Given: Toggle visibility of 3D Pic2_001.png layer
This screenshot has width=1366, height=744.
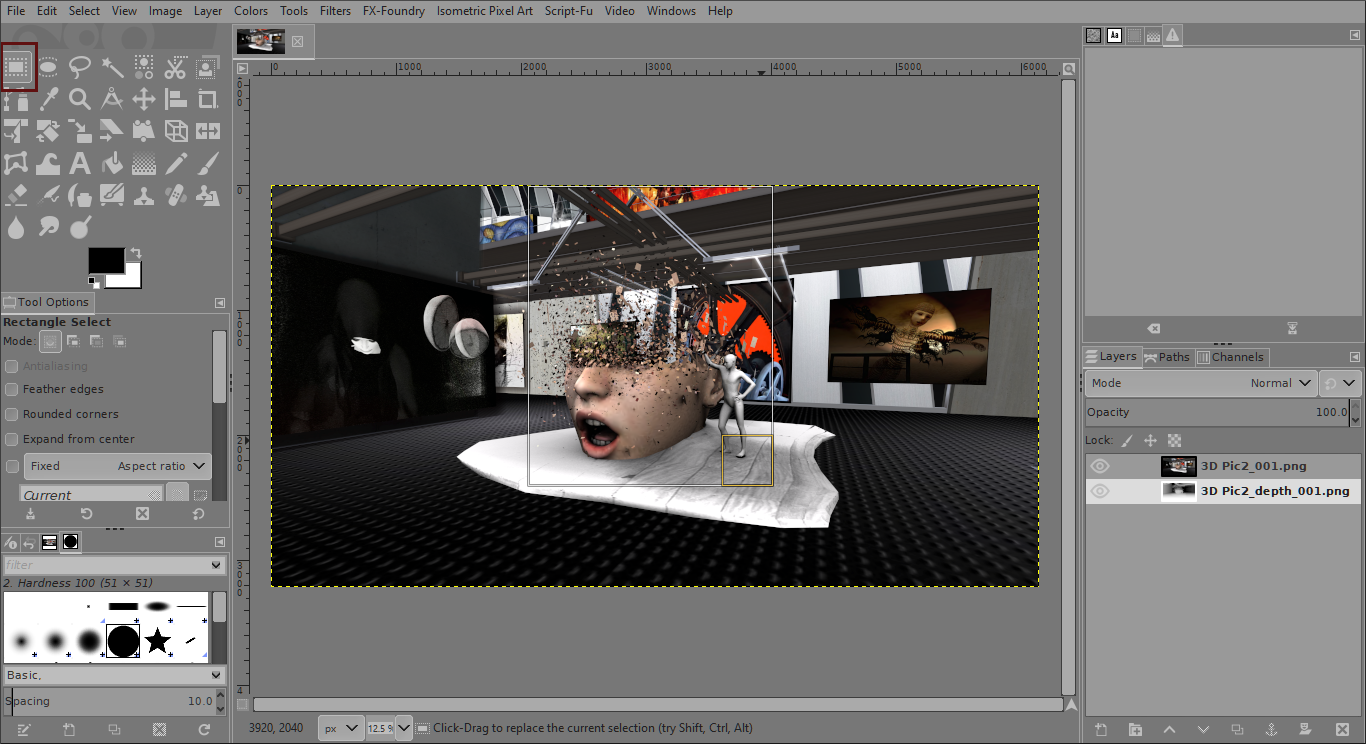Looking at the screenshot, I should pyautogui.click(x=1100, y=466).
